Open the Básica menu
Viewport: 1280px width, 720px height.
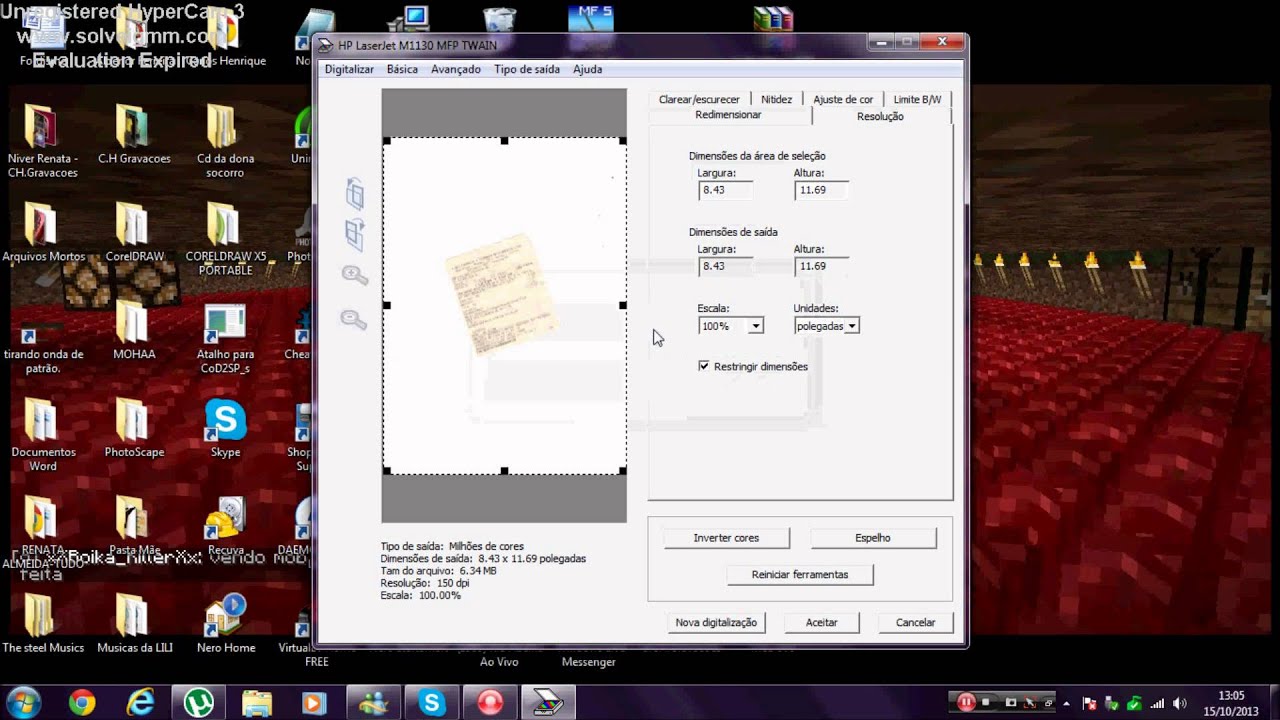click(x=402, y=69)
